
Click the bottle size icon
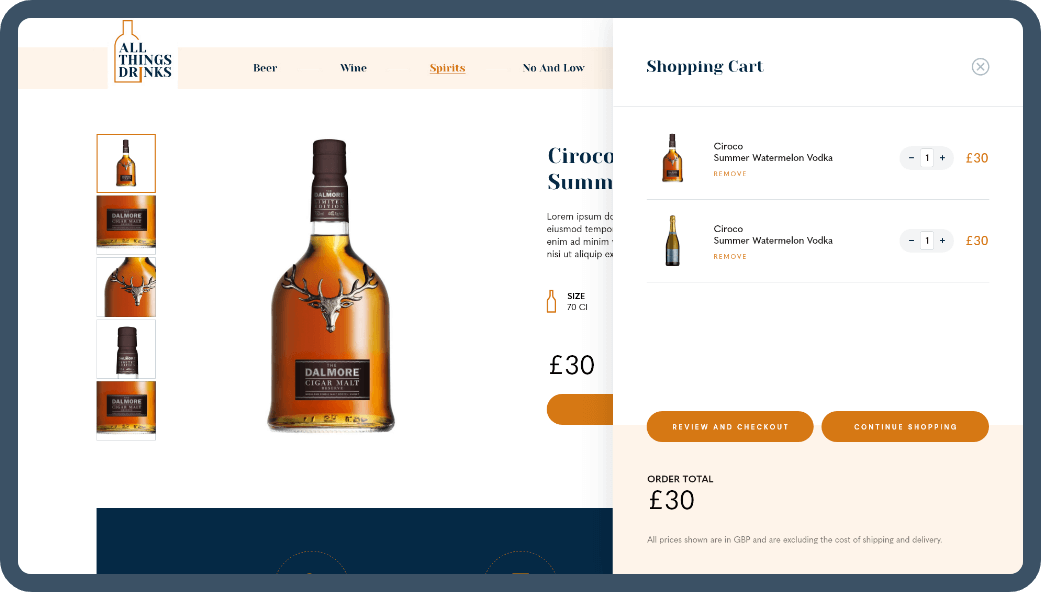coord(551,301)
